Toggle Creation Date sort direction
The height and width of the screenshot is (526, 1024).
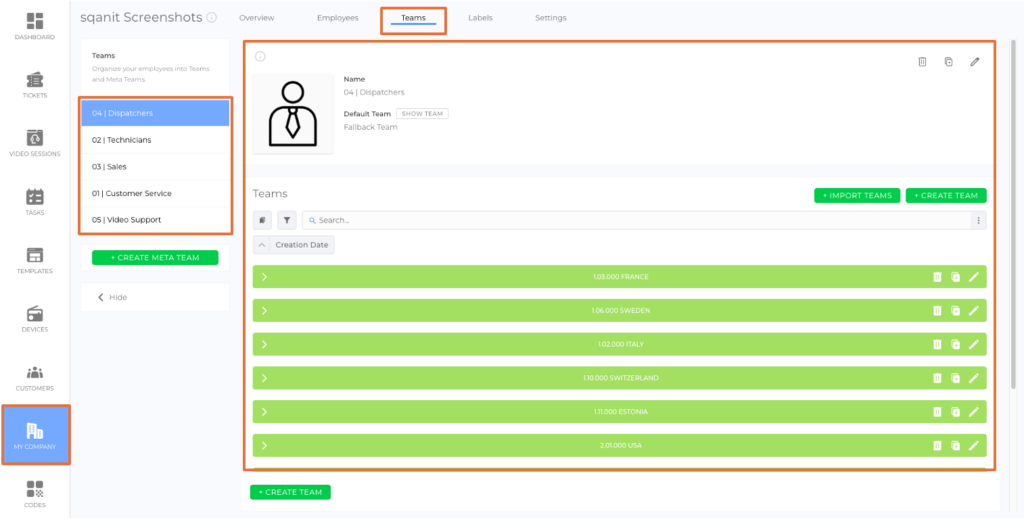(261, 245)
